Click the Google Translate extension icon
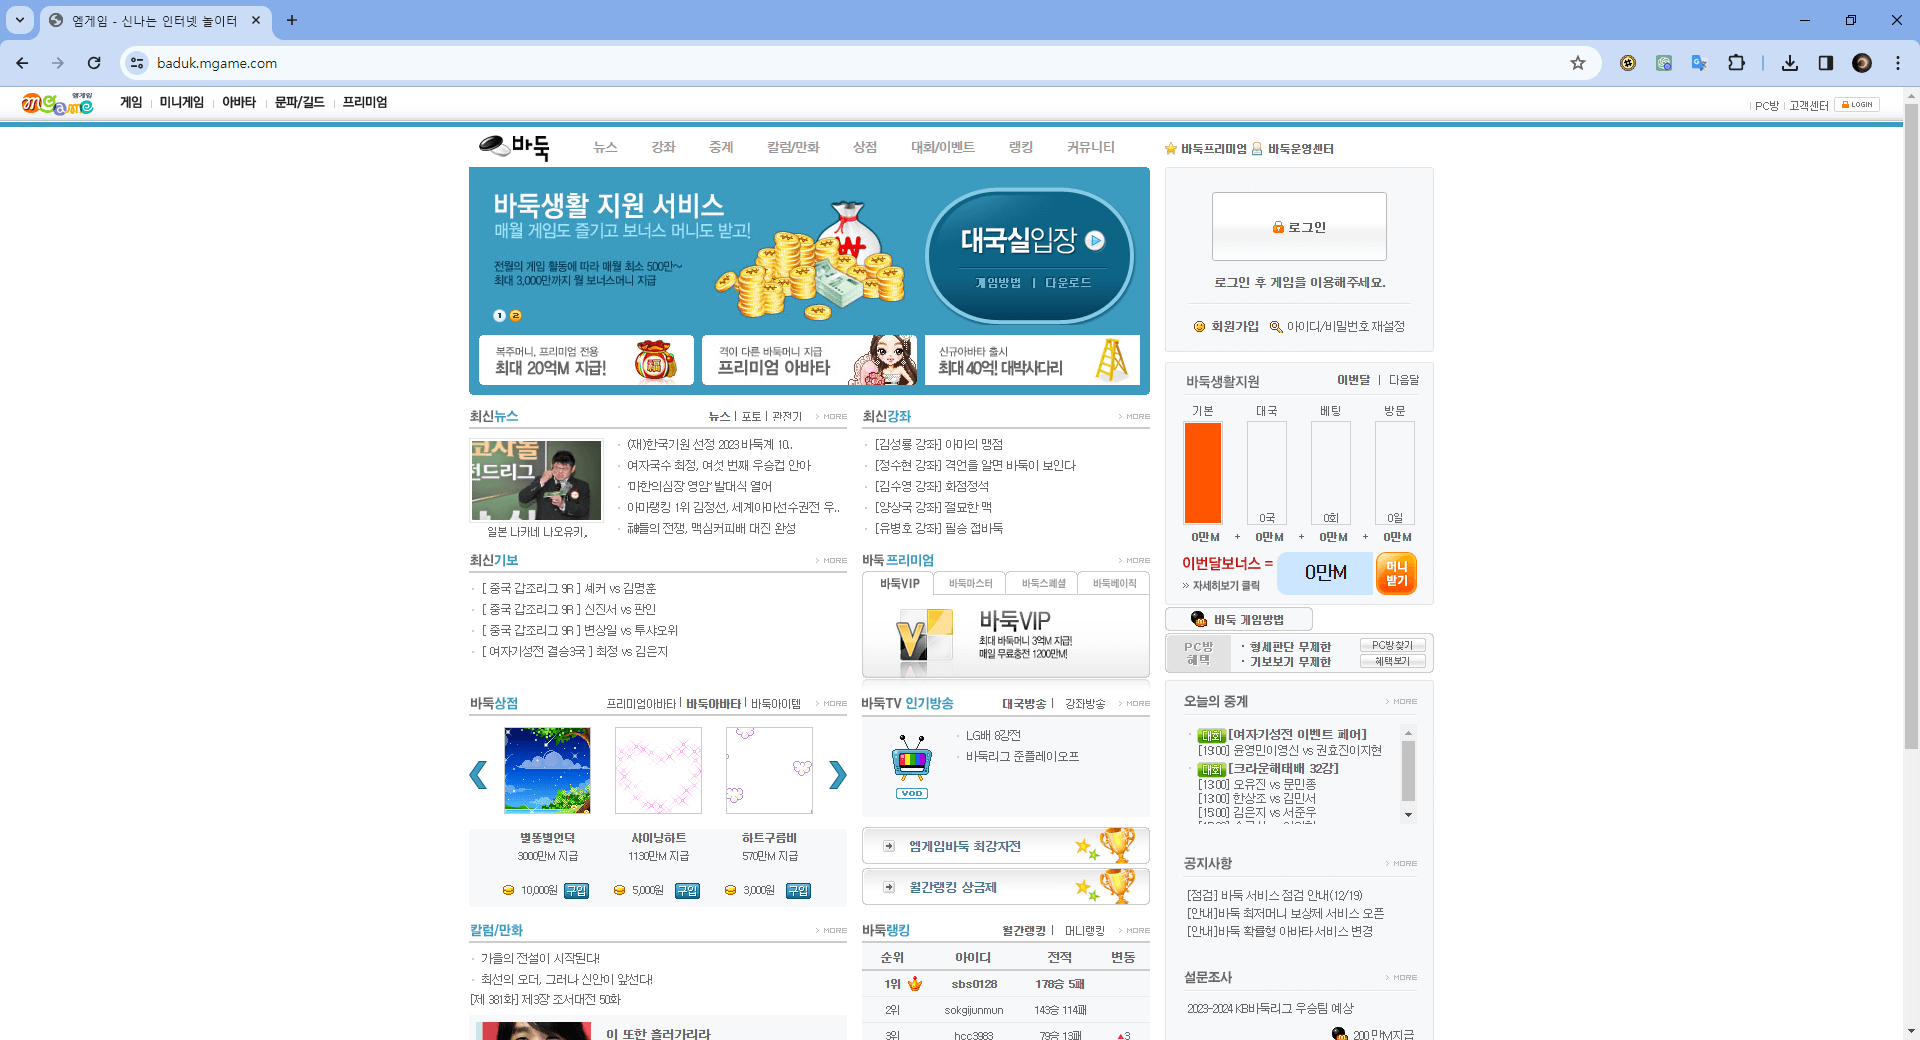1920x1040 pixels. click(x=1699, y=63)
